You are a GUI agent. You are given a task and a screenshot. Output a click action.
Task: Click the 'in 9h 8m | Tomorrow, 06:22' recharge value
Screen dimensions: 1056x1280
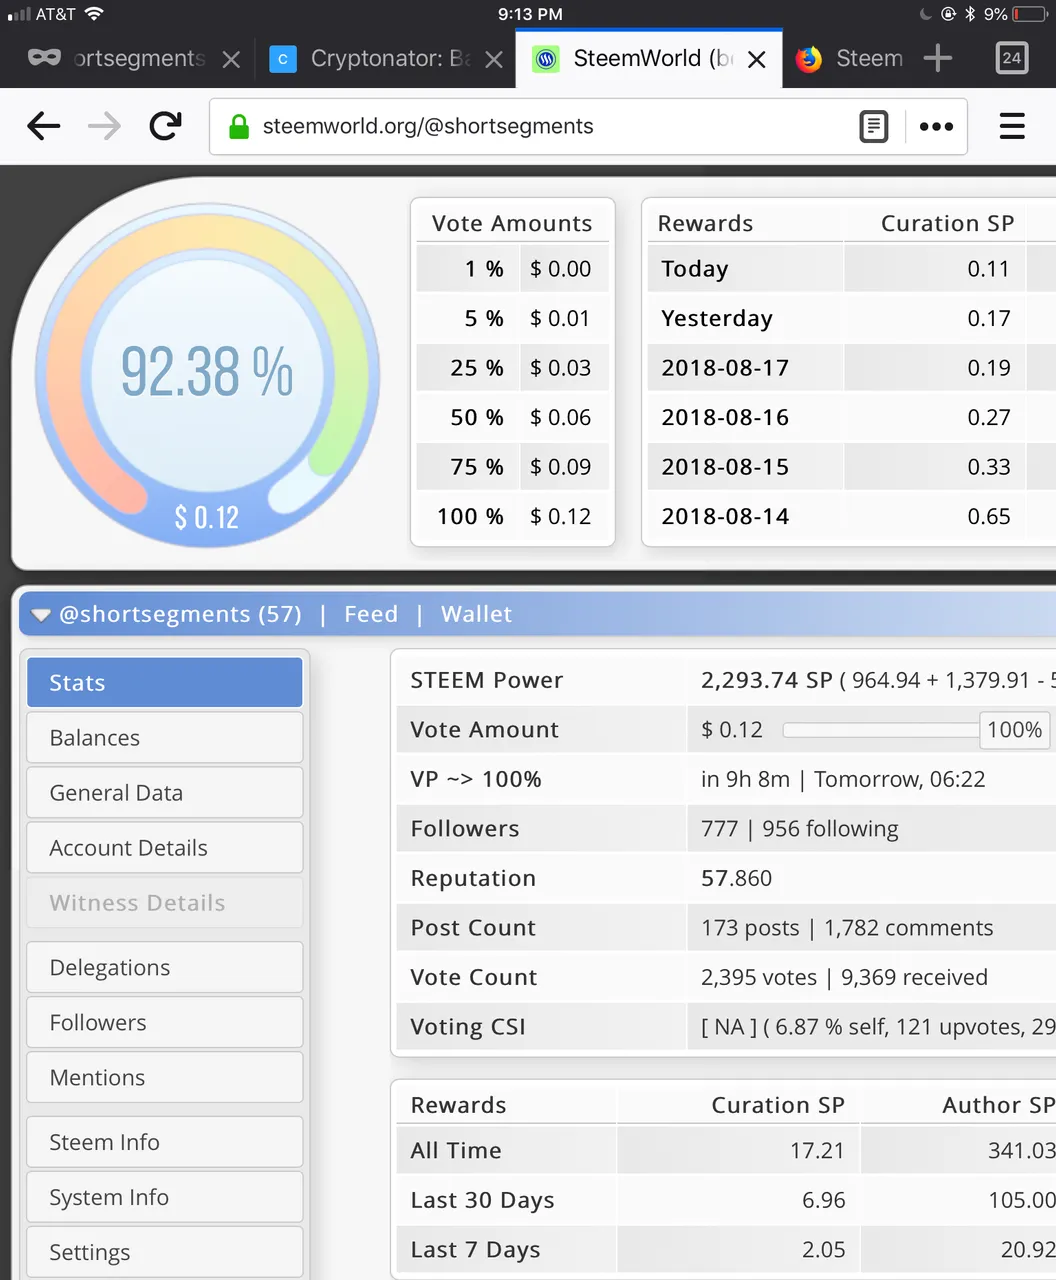[x=843, y=779]
